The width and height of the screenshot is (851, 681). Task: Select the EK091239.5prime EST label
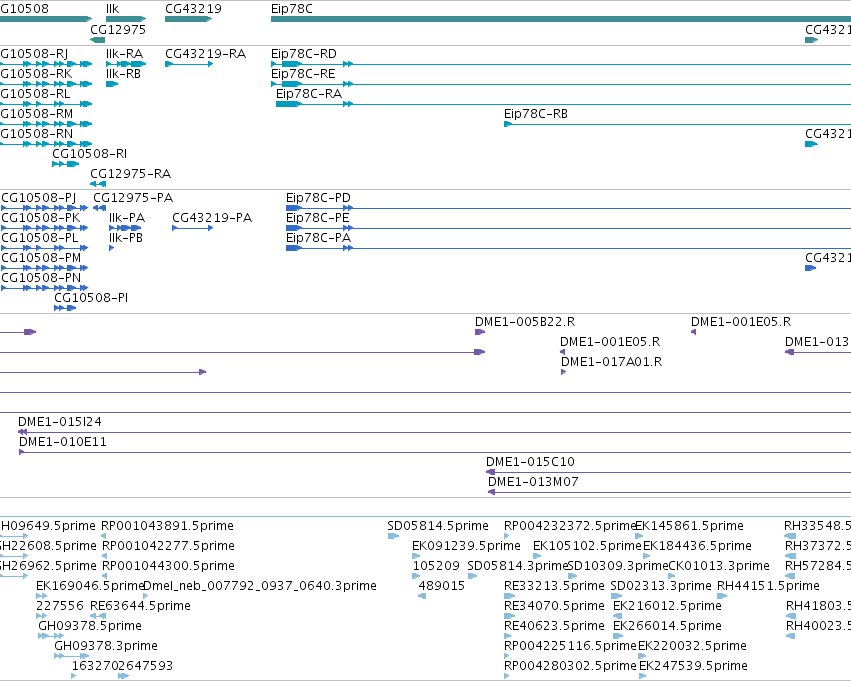[466, 546]
